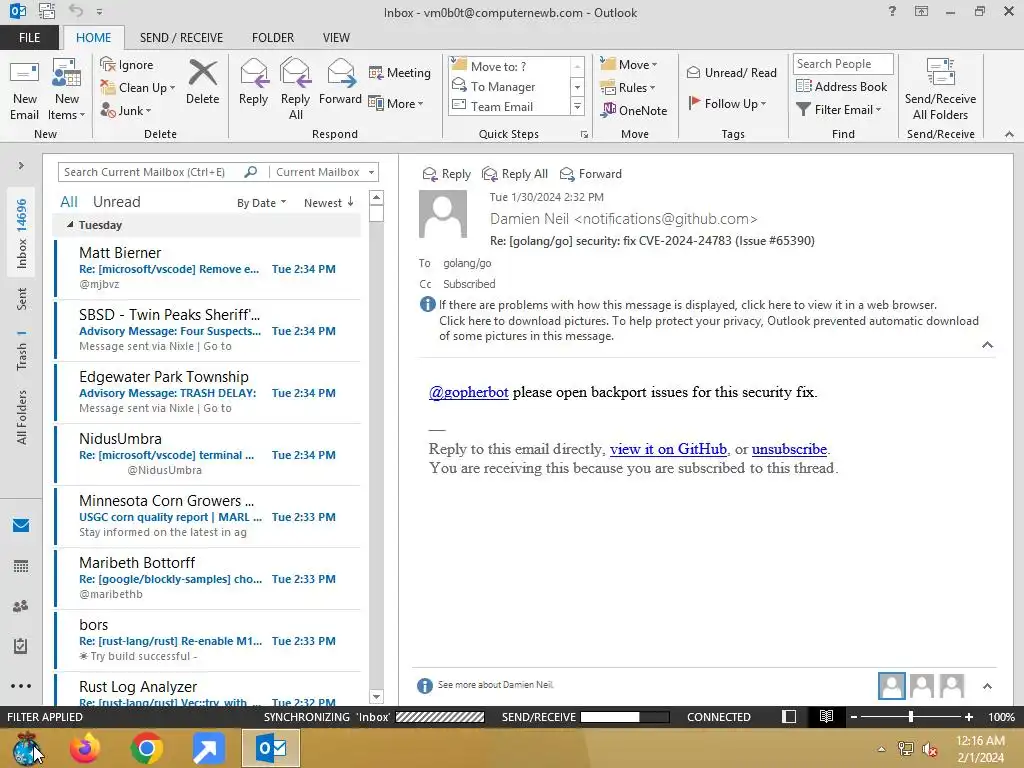Toggle Newest sort order
Image resolution: width=1024 pixels, height=768 pixels.
(x=328, y=203)
